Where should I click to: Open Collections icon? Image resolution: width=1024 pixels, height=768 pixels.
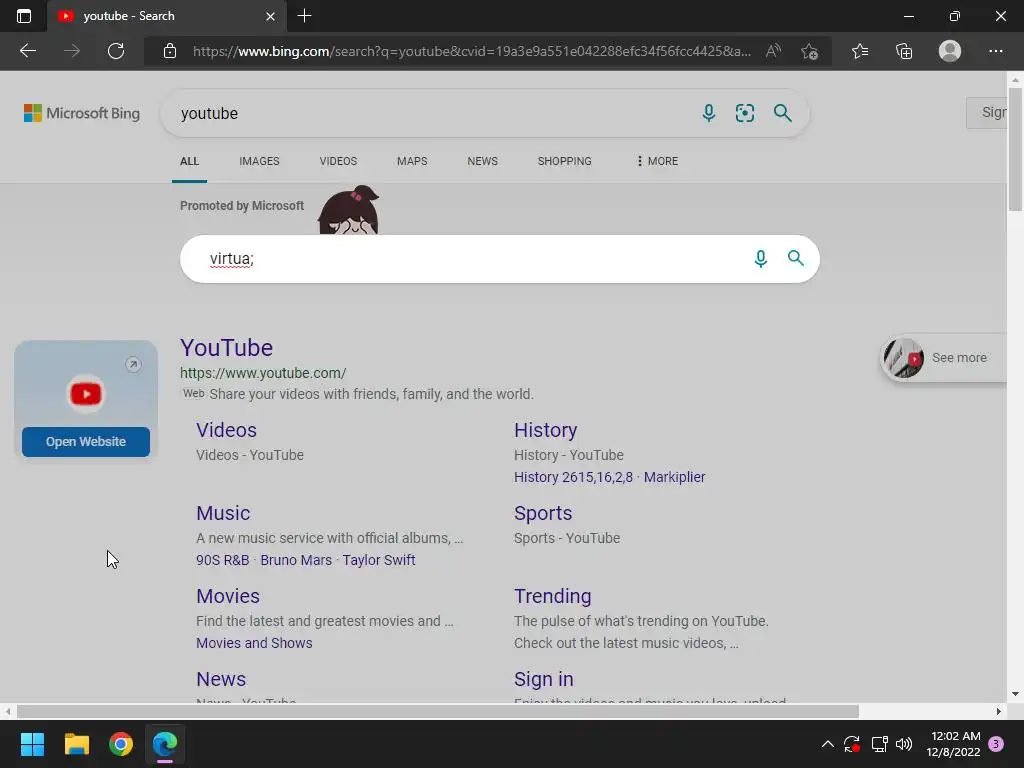point(904,51)
